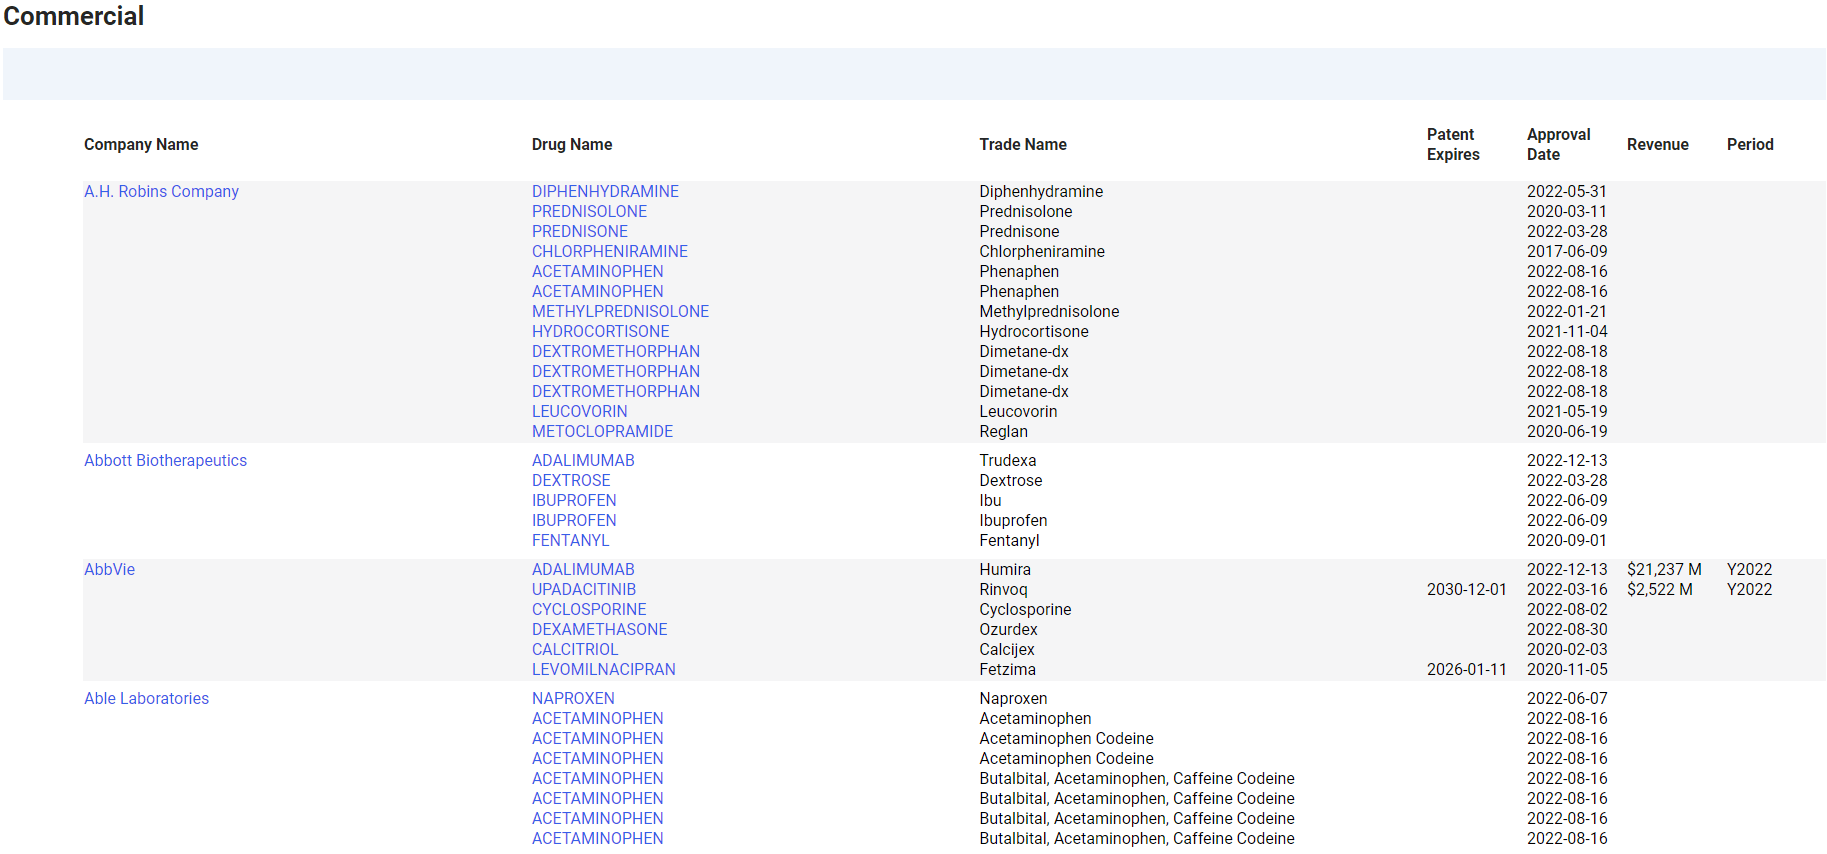Click the Drug Name column header
The image size is (1827, 854).
click(x=572, y=144)
